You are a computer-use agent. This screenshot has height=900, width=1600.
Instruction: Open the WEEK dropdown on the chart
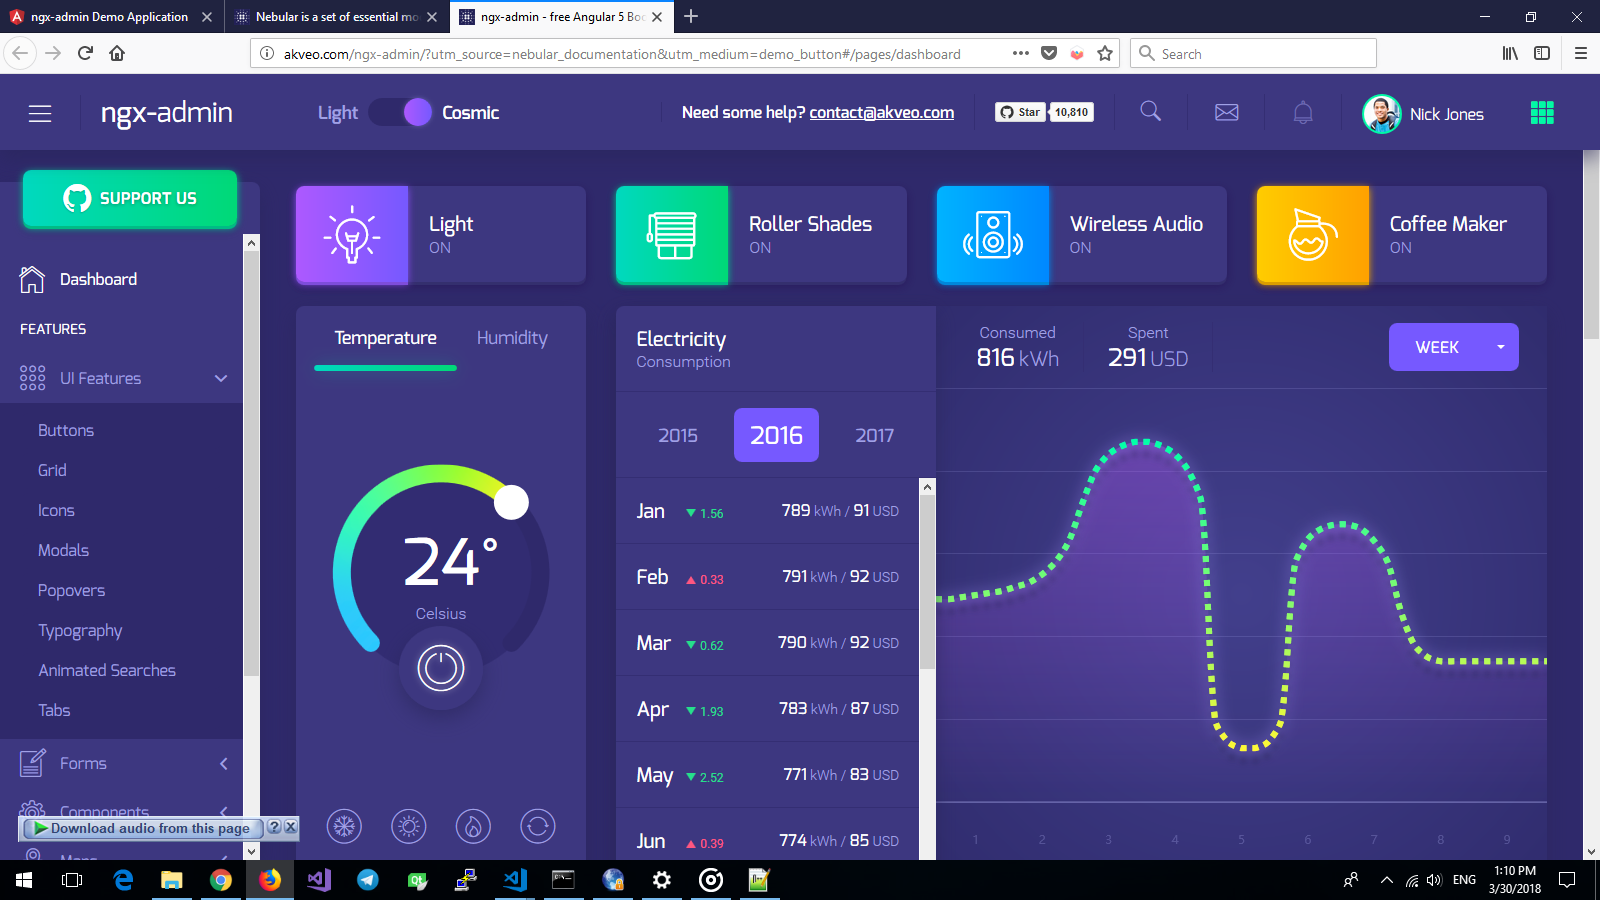[1453, 347]
